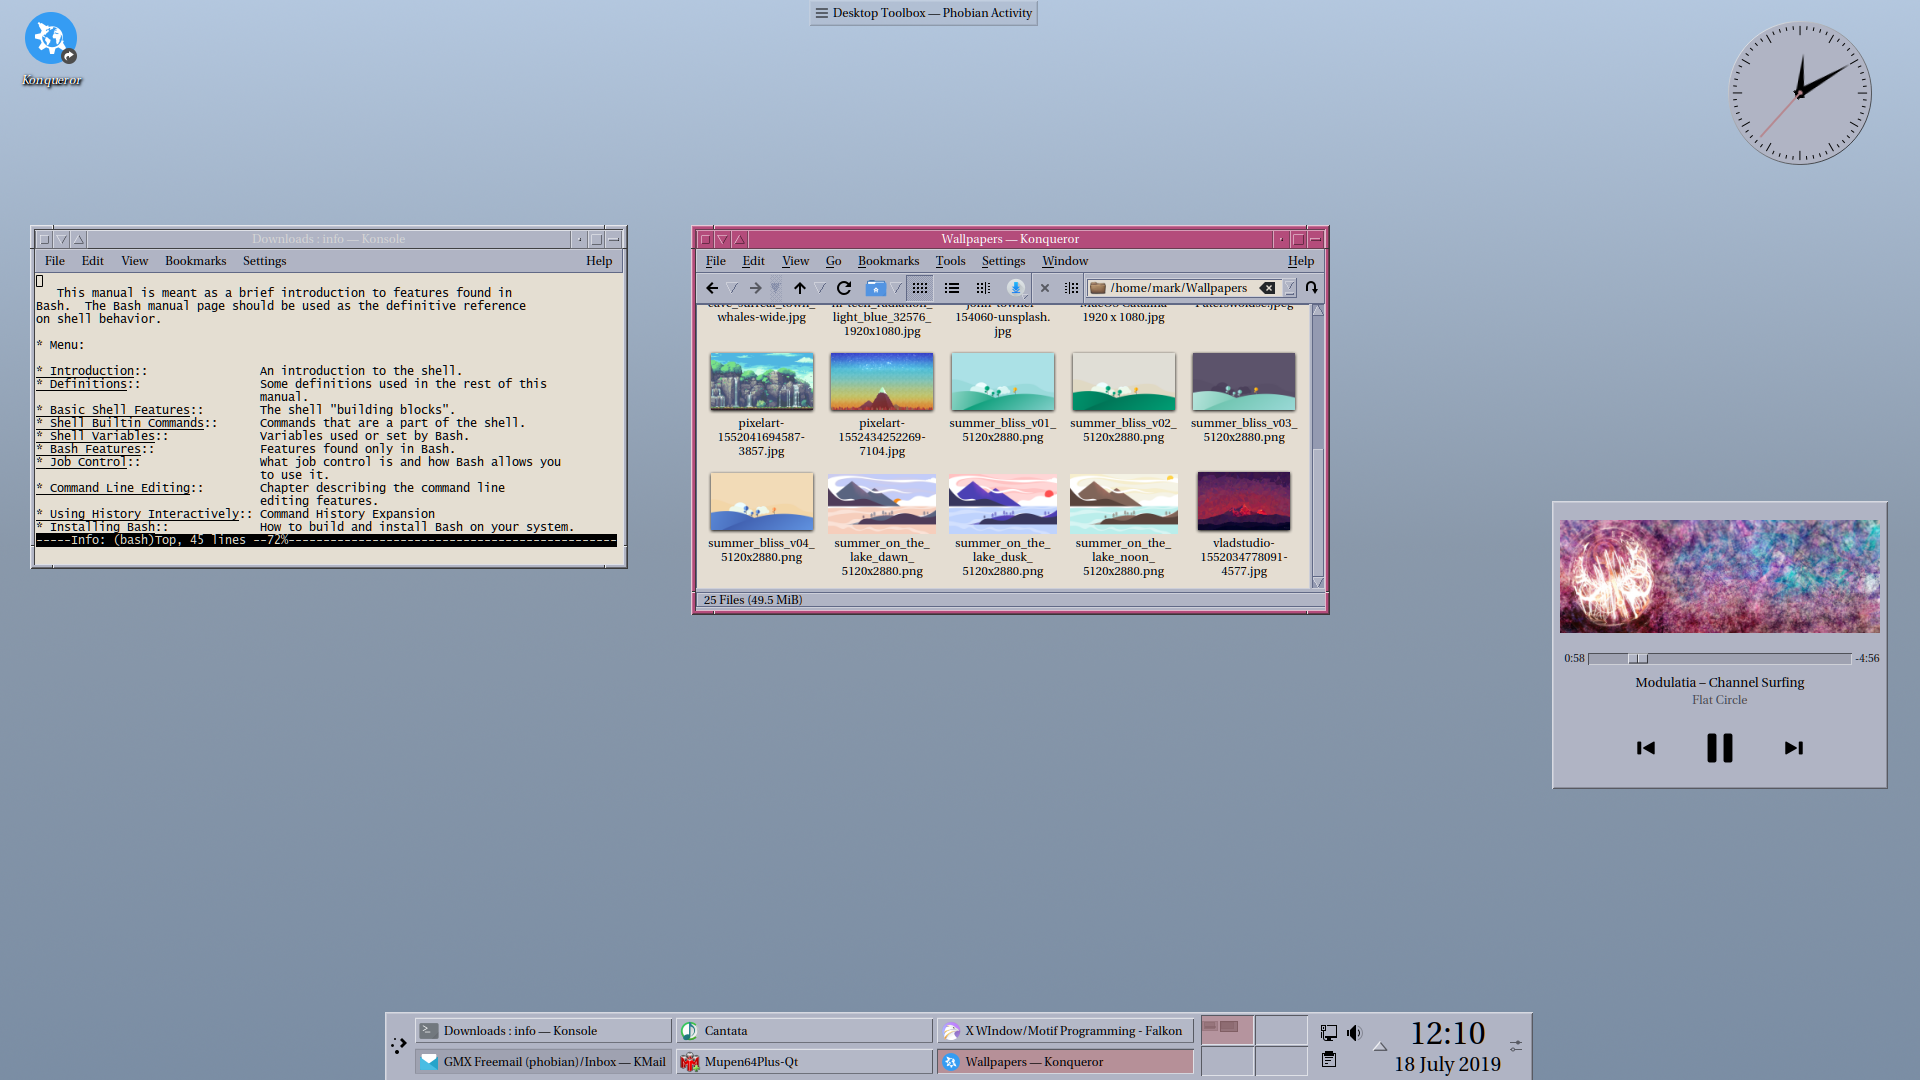Image resolution: width=1920 pixels, height=1080 pixels.
Task: Follow the Introduction link in Konsole
Action: coord(91,371)
